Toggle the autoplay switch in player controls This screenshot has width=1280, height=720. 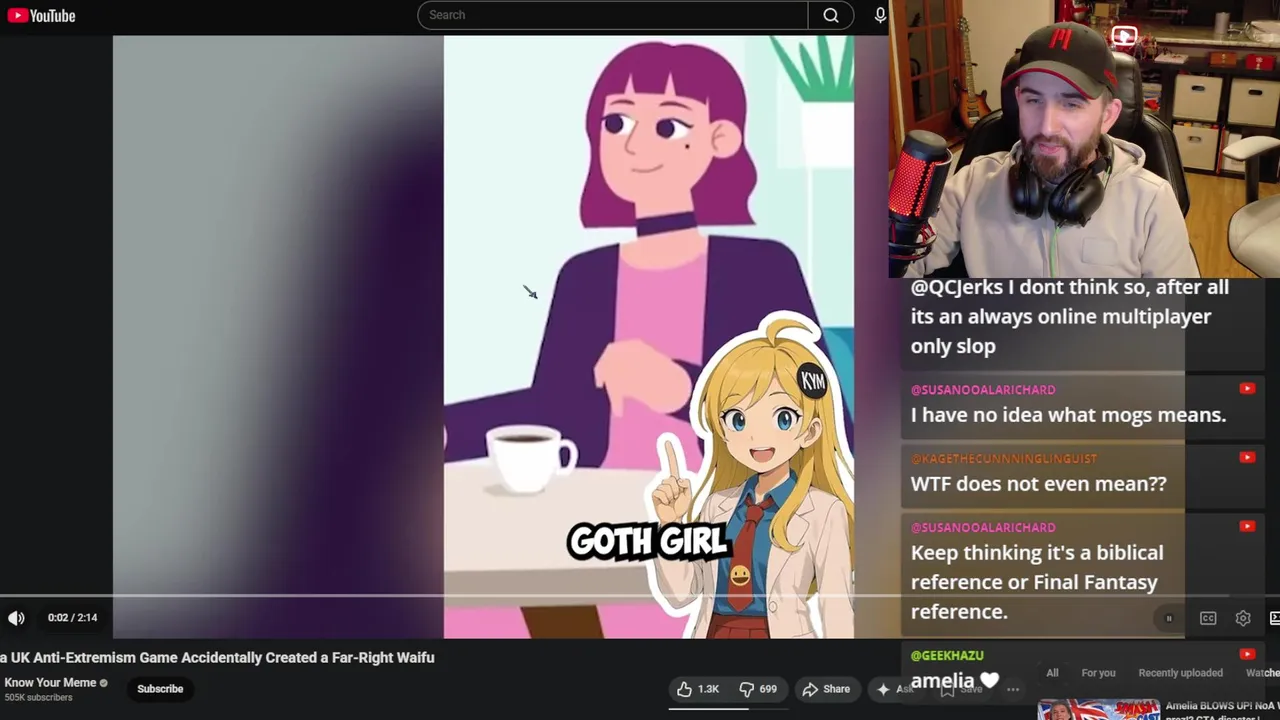pos(1168,618)
